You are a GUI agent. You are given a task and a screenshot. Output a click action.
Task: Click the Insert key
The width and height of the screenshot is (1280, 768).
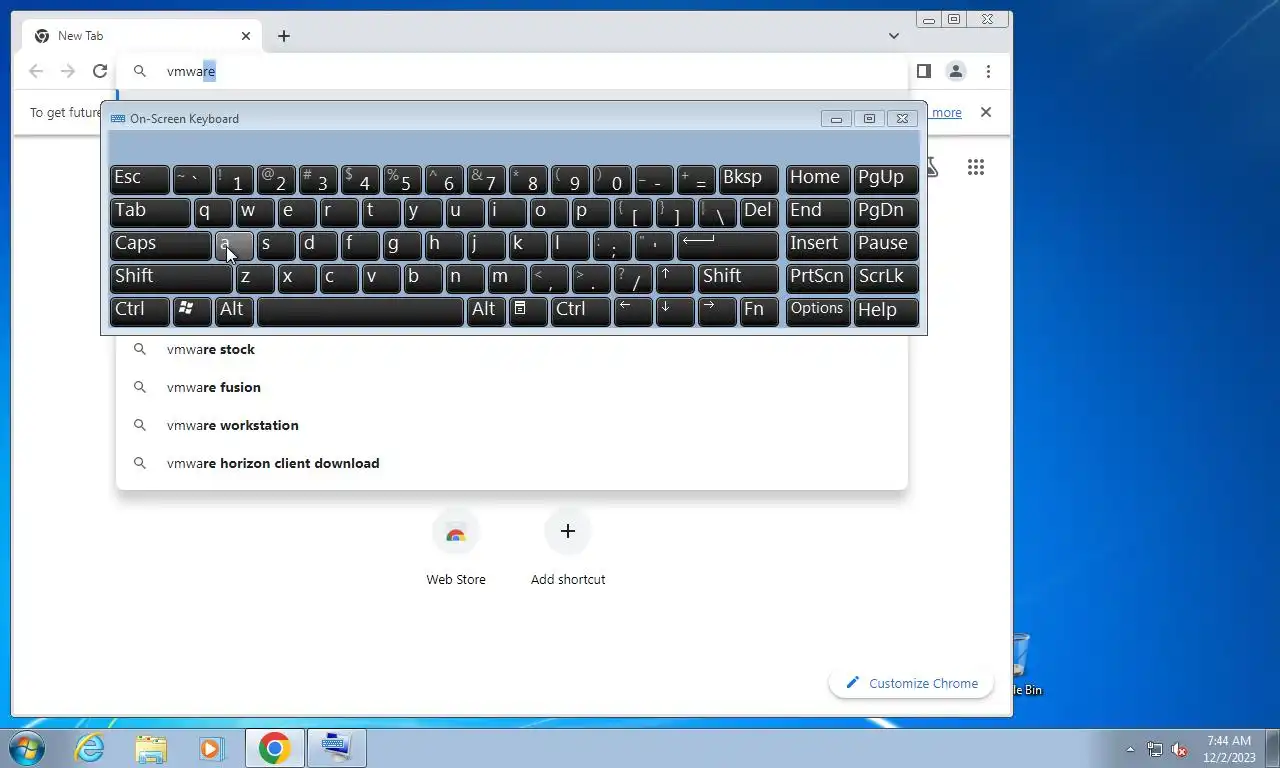coord(818,245)
